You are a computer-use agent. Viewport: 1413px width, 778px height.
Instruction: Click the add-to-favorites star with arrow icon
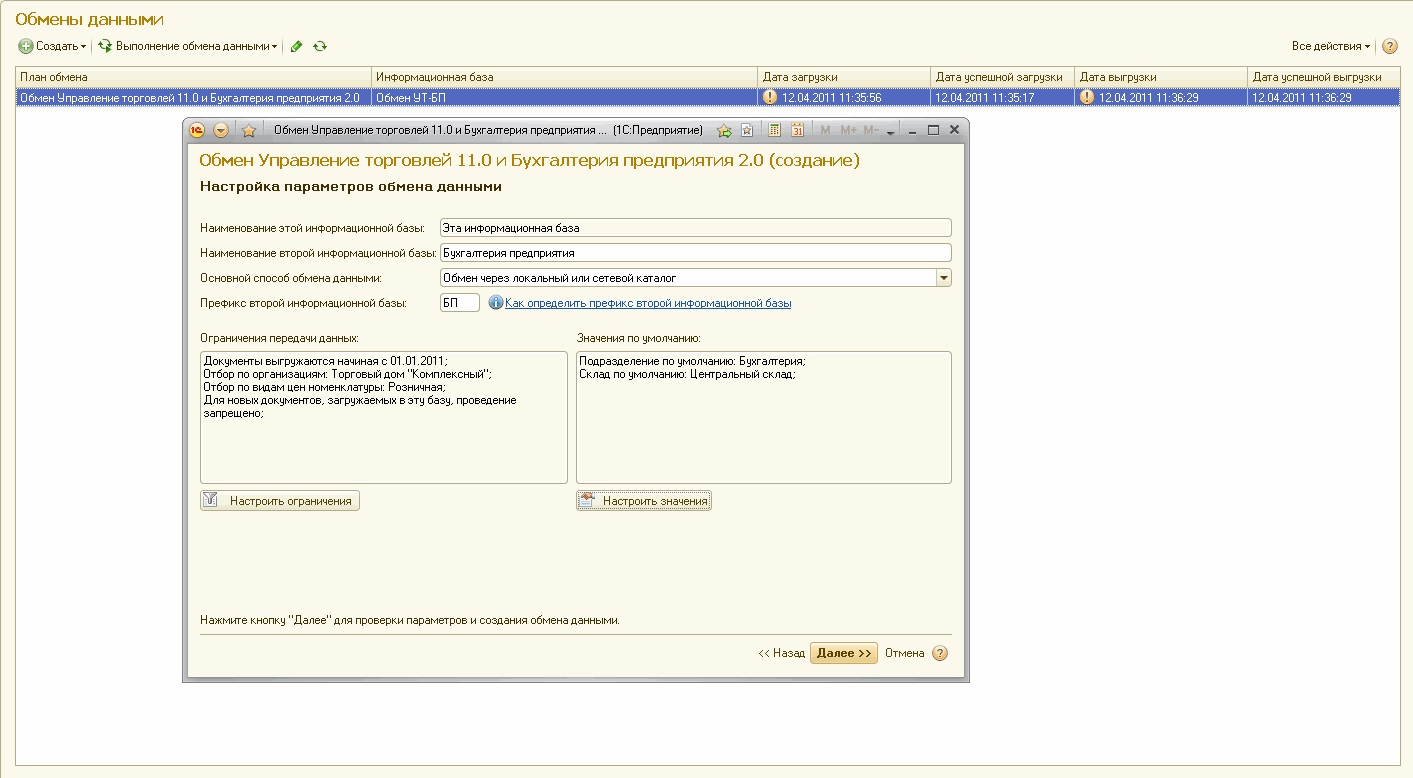pos(724,130)
